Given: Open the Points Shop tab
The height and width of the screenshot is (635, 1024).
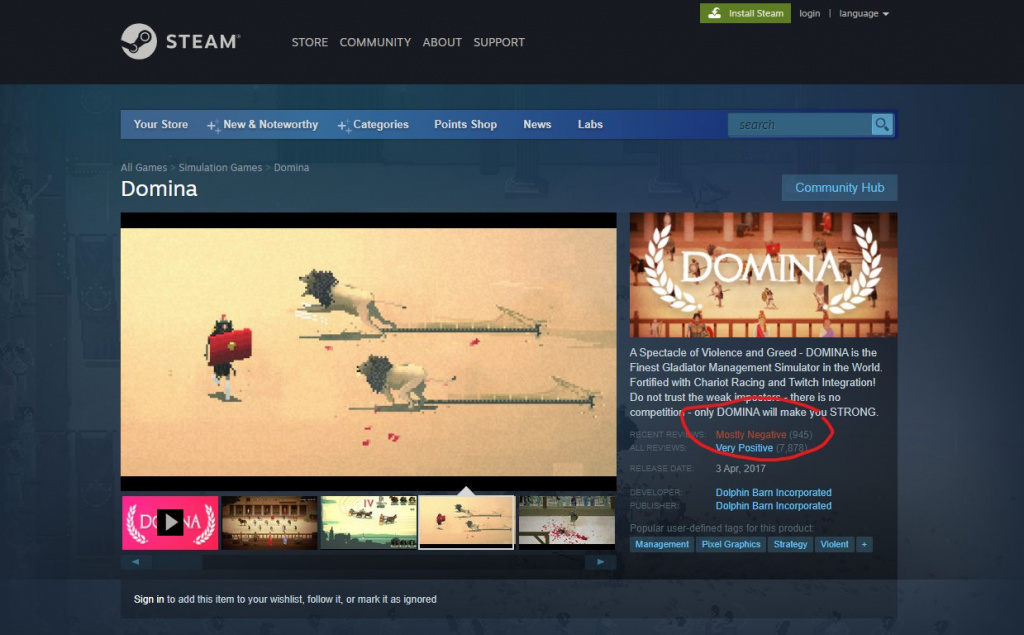Looking at the screenshot, I should 466,124.
